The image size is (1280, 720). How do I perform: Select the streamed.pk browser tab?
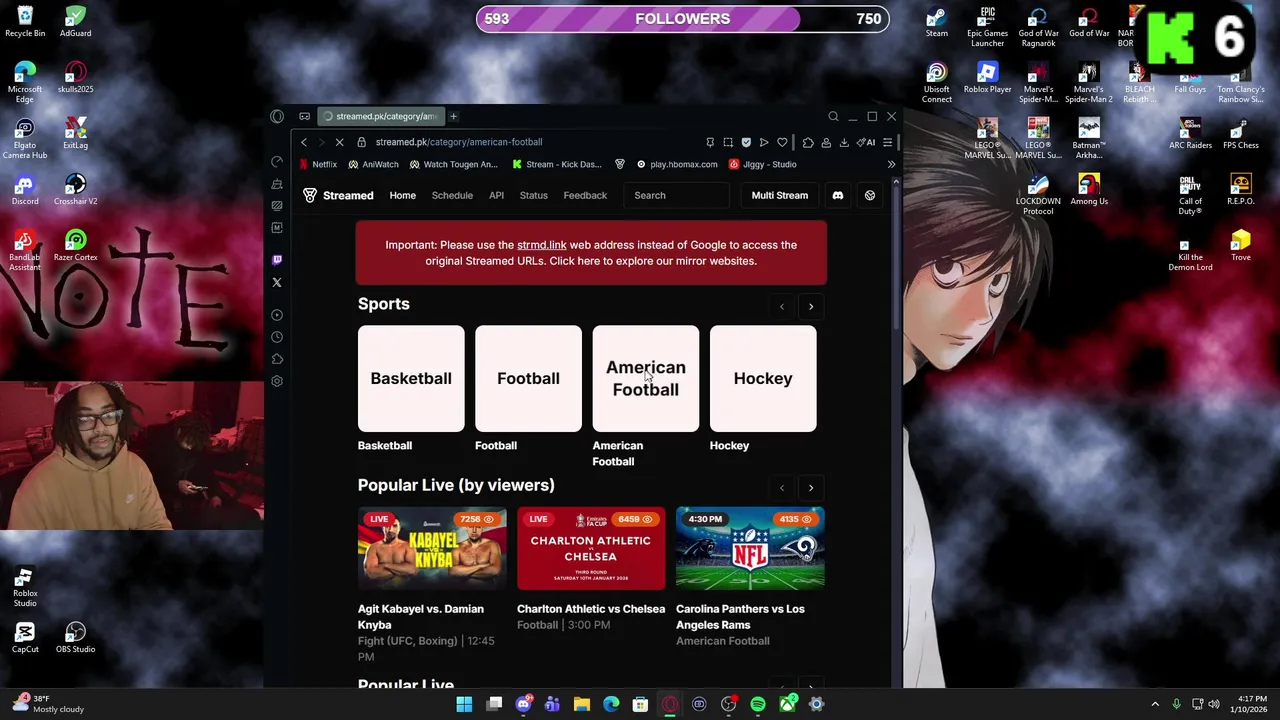click(381, 116)
